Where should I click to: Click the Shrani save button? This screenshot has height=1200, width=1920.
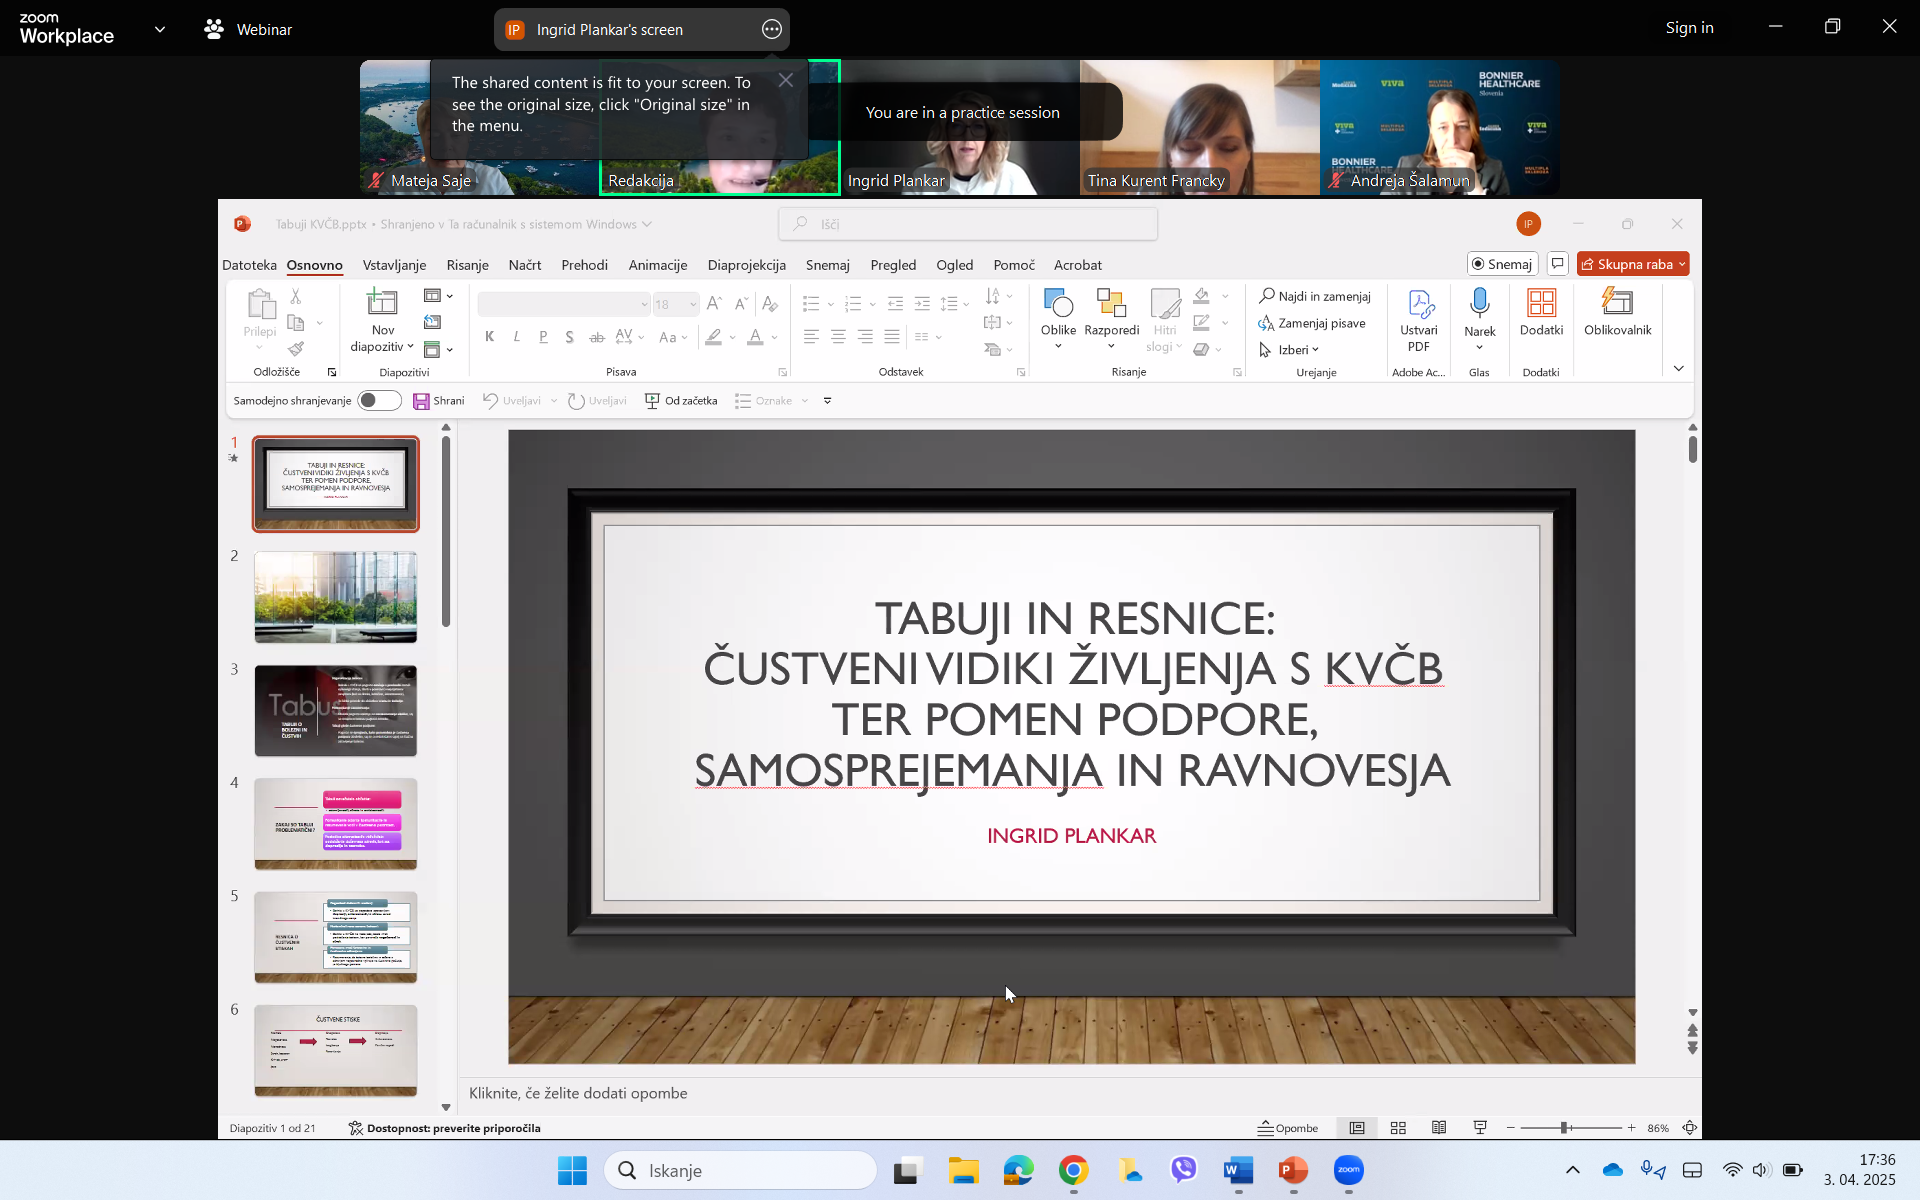coord(439,401)
